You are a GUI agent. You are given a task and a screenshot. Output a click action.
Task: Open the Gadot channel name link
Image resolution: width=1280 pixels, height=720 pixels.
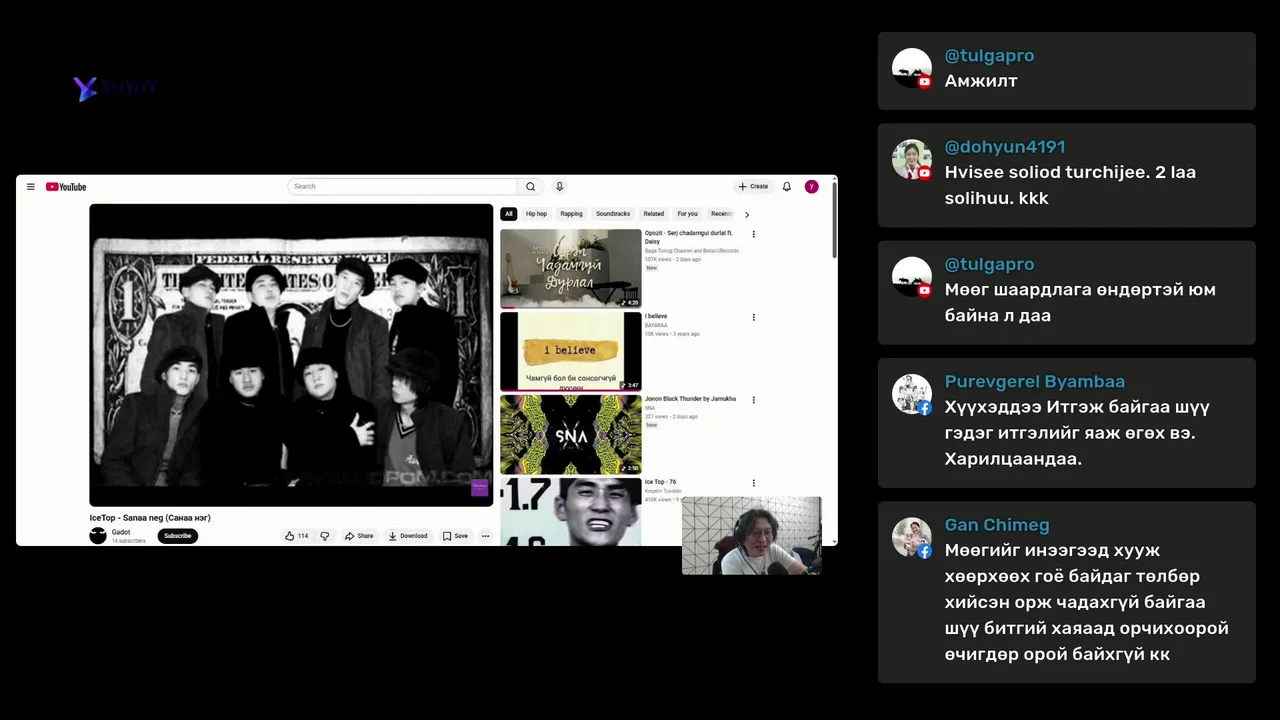coord(121,532)
